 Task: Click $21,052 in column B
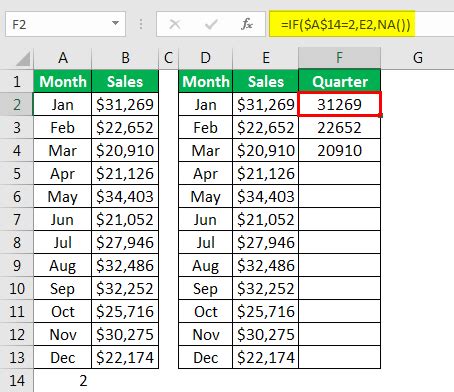(x=125, y=219)
